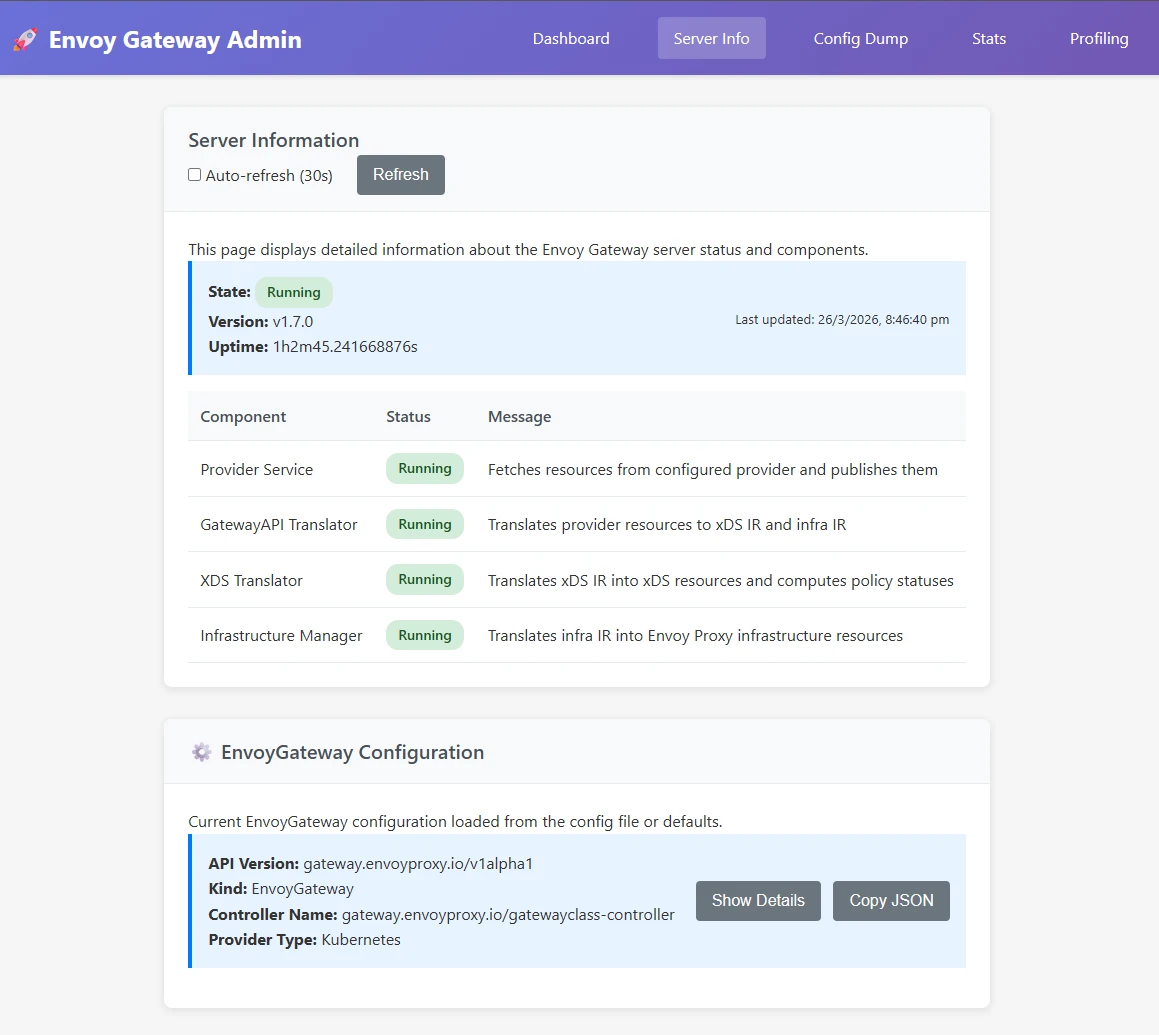Enable the Auto-refresh (30s) checkbox
Screen dimensions: 1159x1035
click(x=194, y=175)
